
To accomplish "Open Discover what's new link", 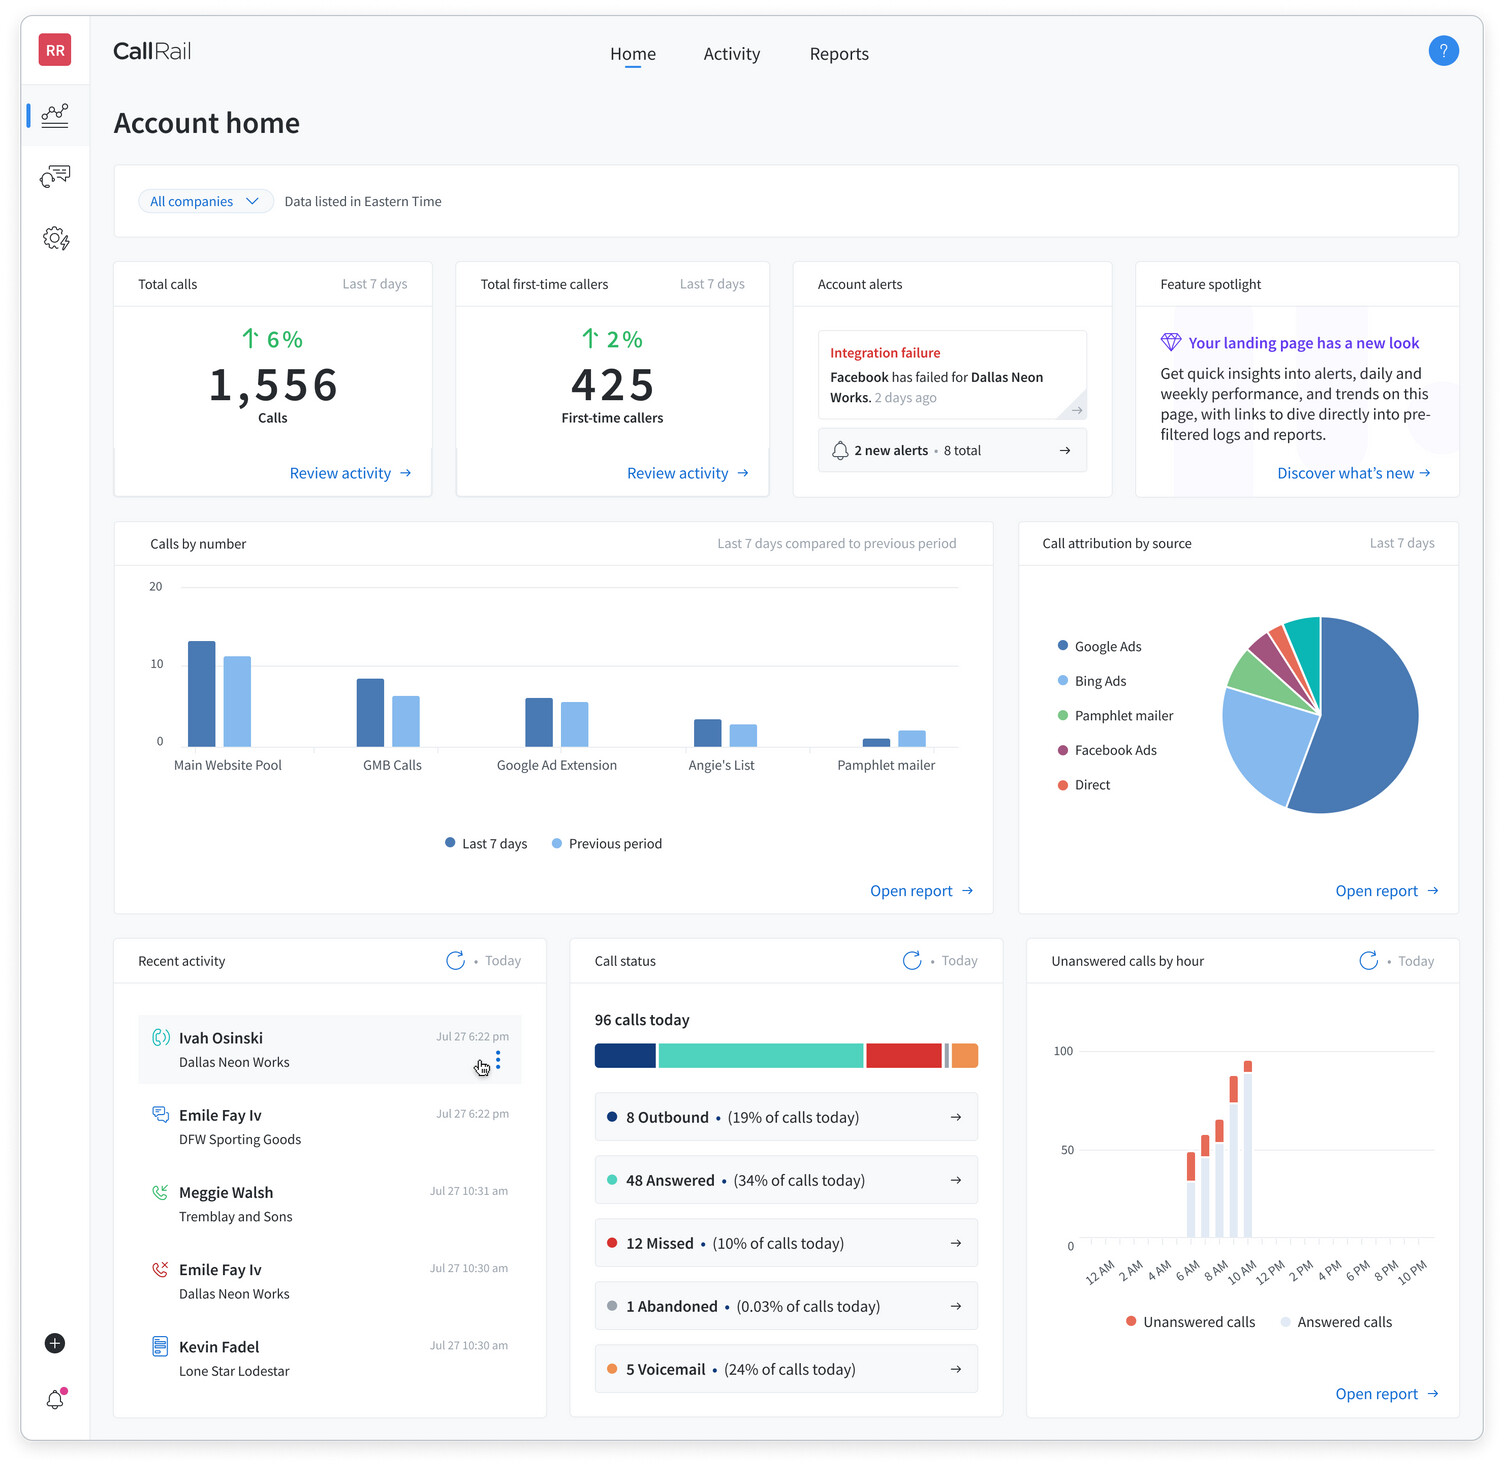I will [x=1354, y=473].
